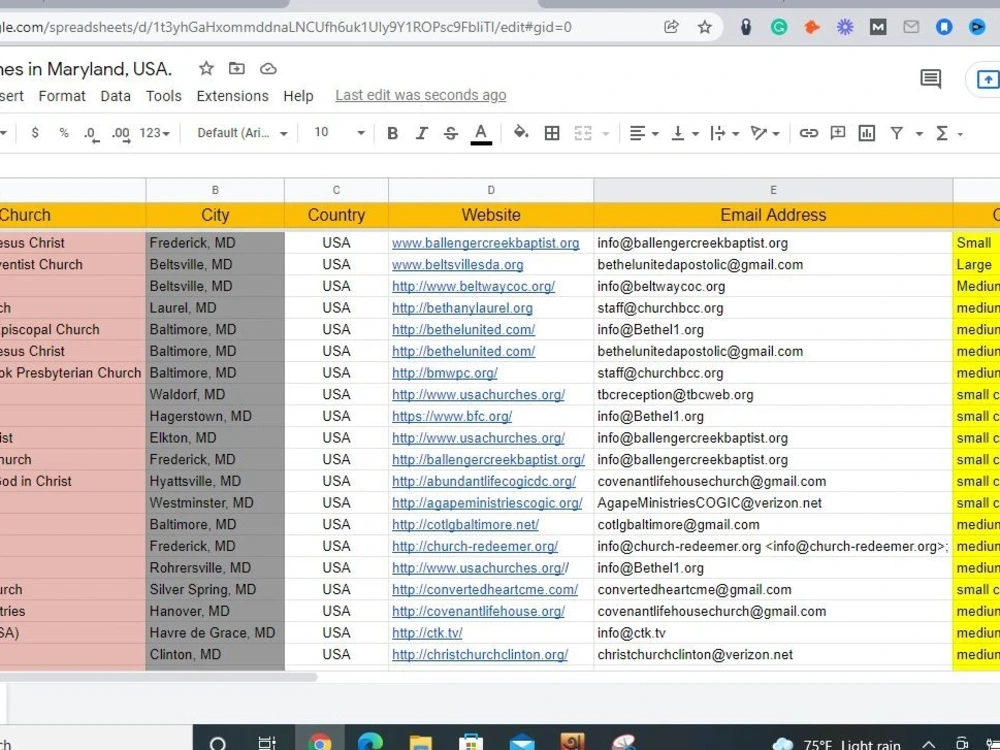Open the Data menu

tap(115, 96)
